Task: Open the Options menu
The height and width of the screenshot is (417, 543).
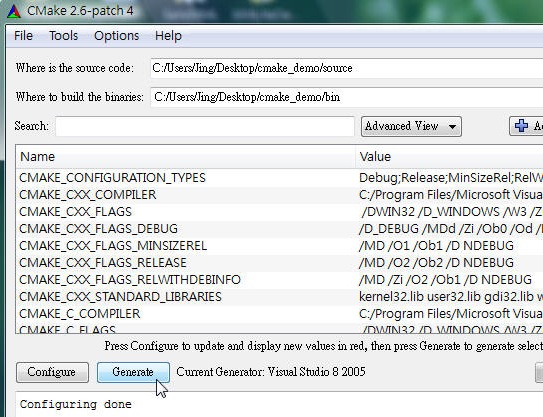Action: [116, 36]
